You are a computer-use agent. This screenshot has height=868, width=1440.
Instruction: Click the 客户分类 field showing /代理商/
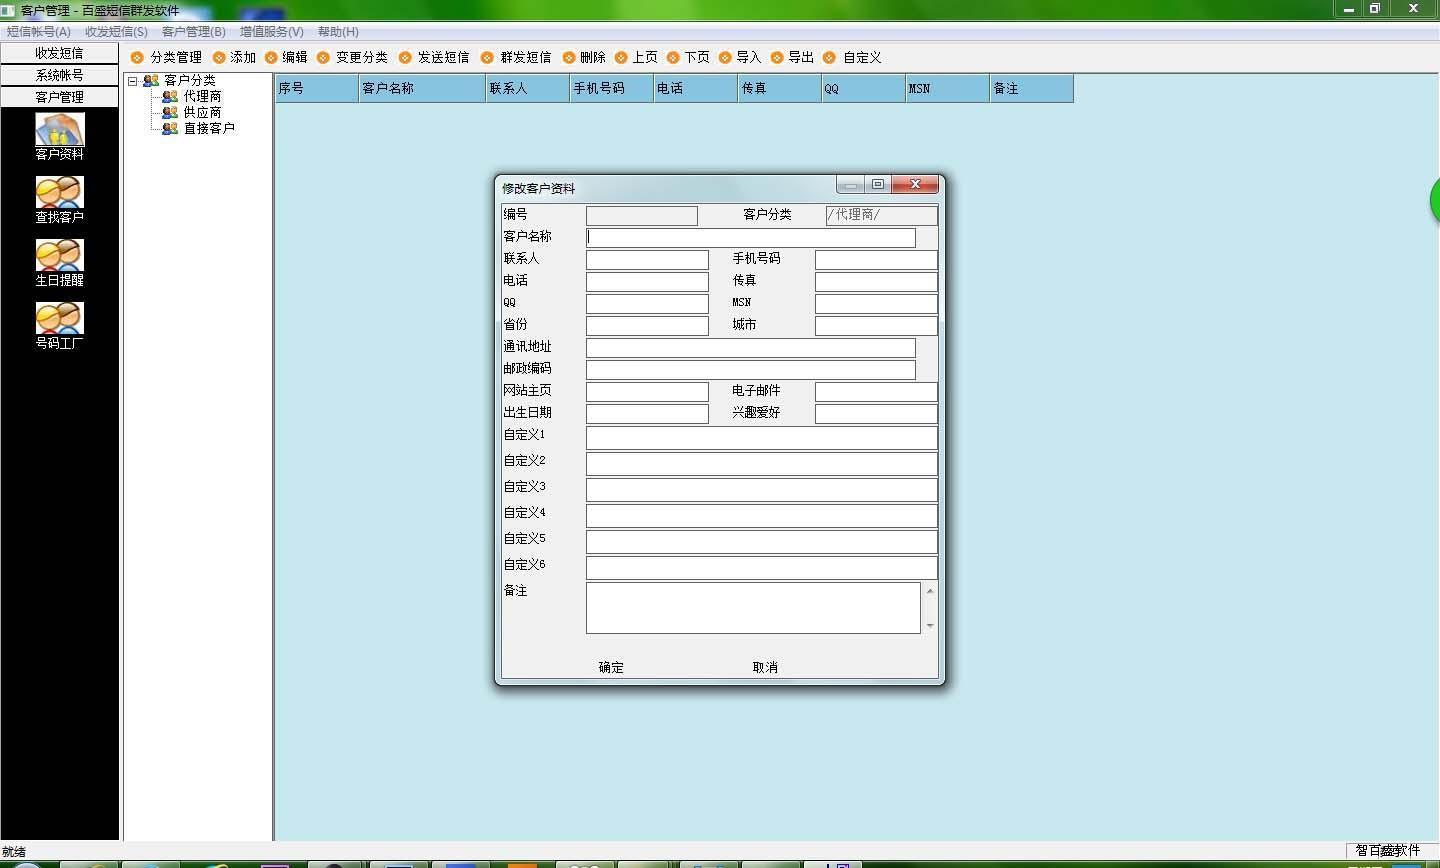pos(882,215)
